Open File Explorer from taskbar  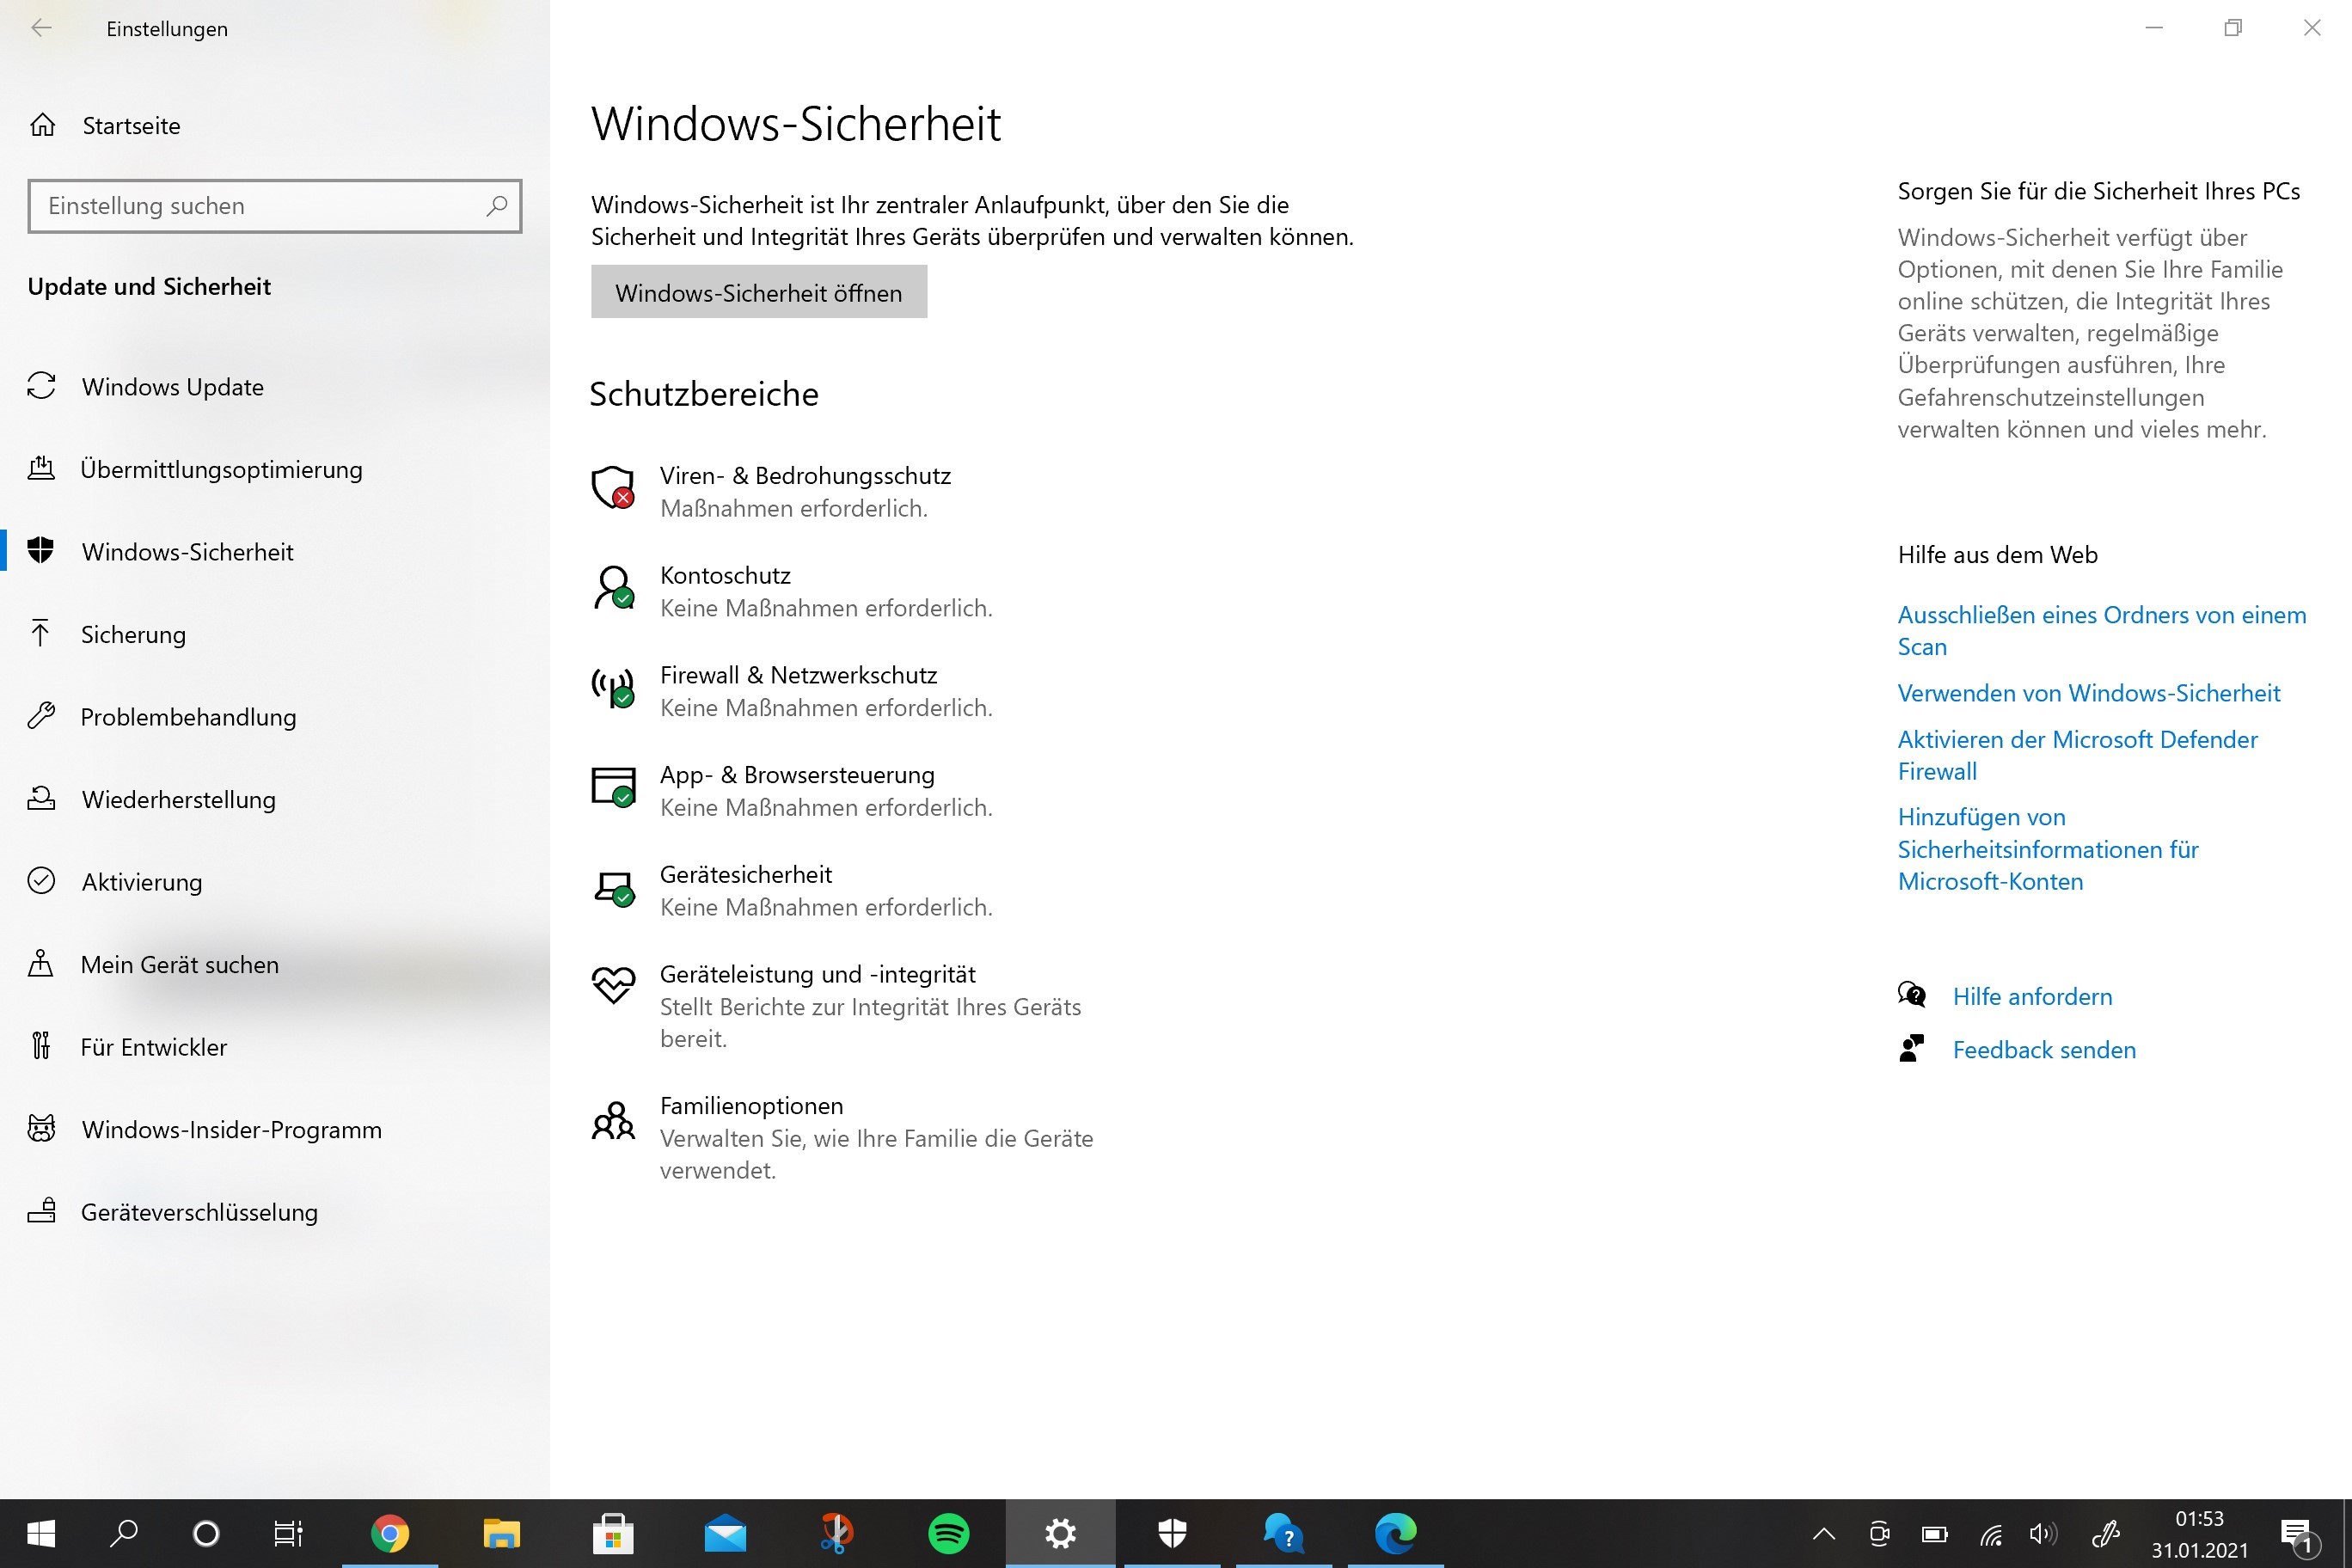coord(501,1533)
